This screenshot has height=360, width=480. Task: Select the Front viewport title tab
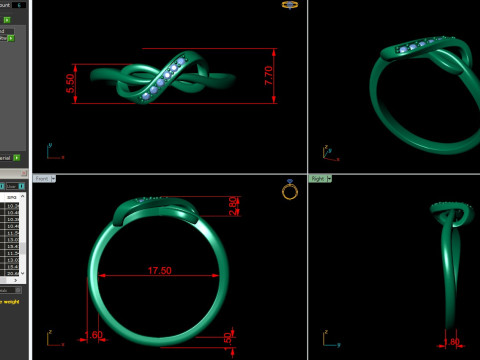tap(41, 179)
